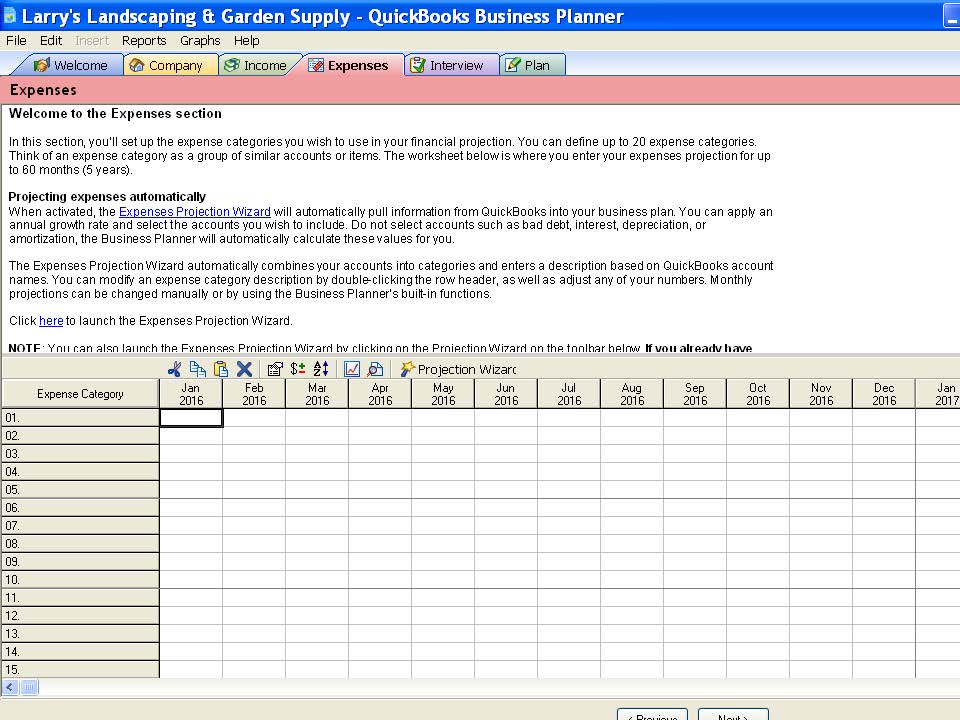Click the Jun 2016 column header
The width and height of the screenshot is (960, 720).
(x=506, y=394)
